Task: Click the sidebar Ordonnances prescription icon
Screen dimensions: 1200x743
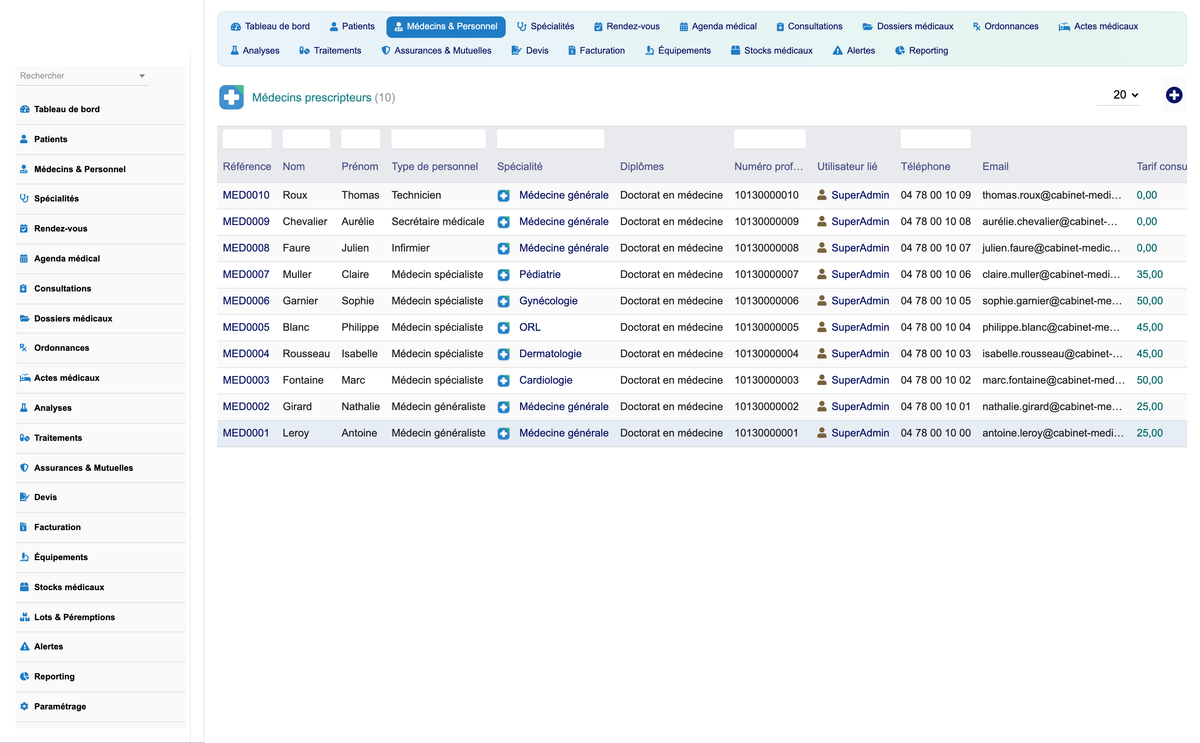Action: (25, 348)
